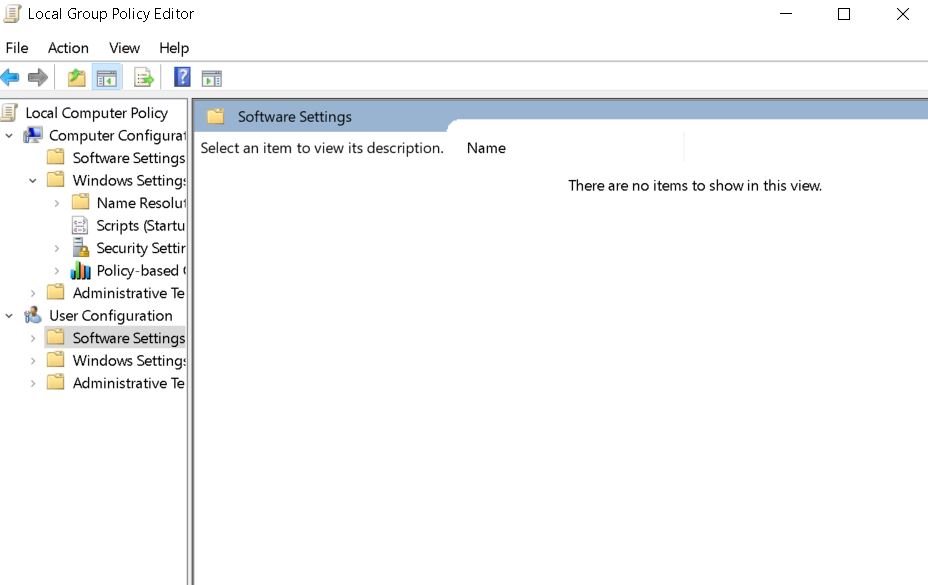Select the Name Resolution Policy tree item

tap(141, 202)
